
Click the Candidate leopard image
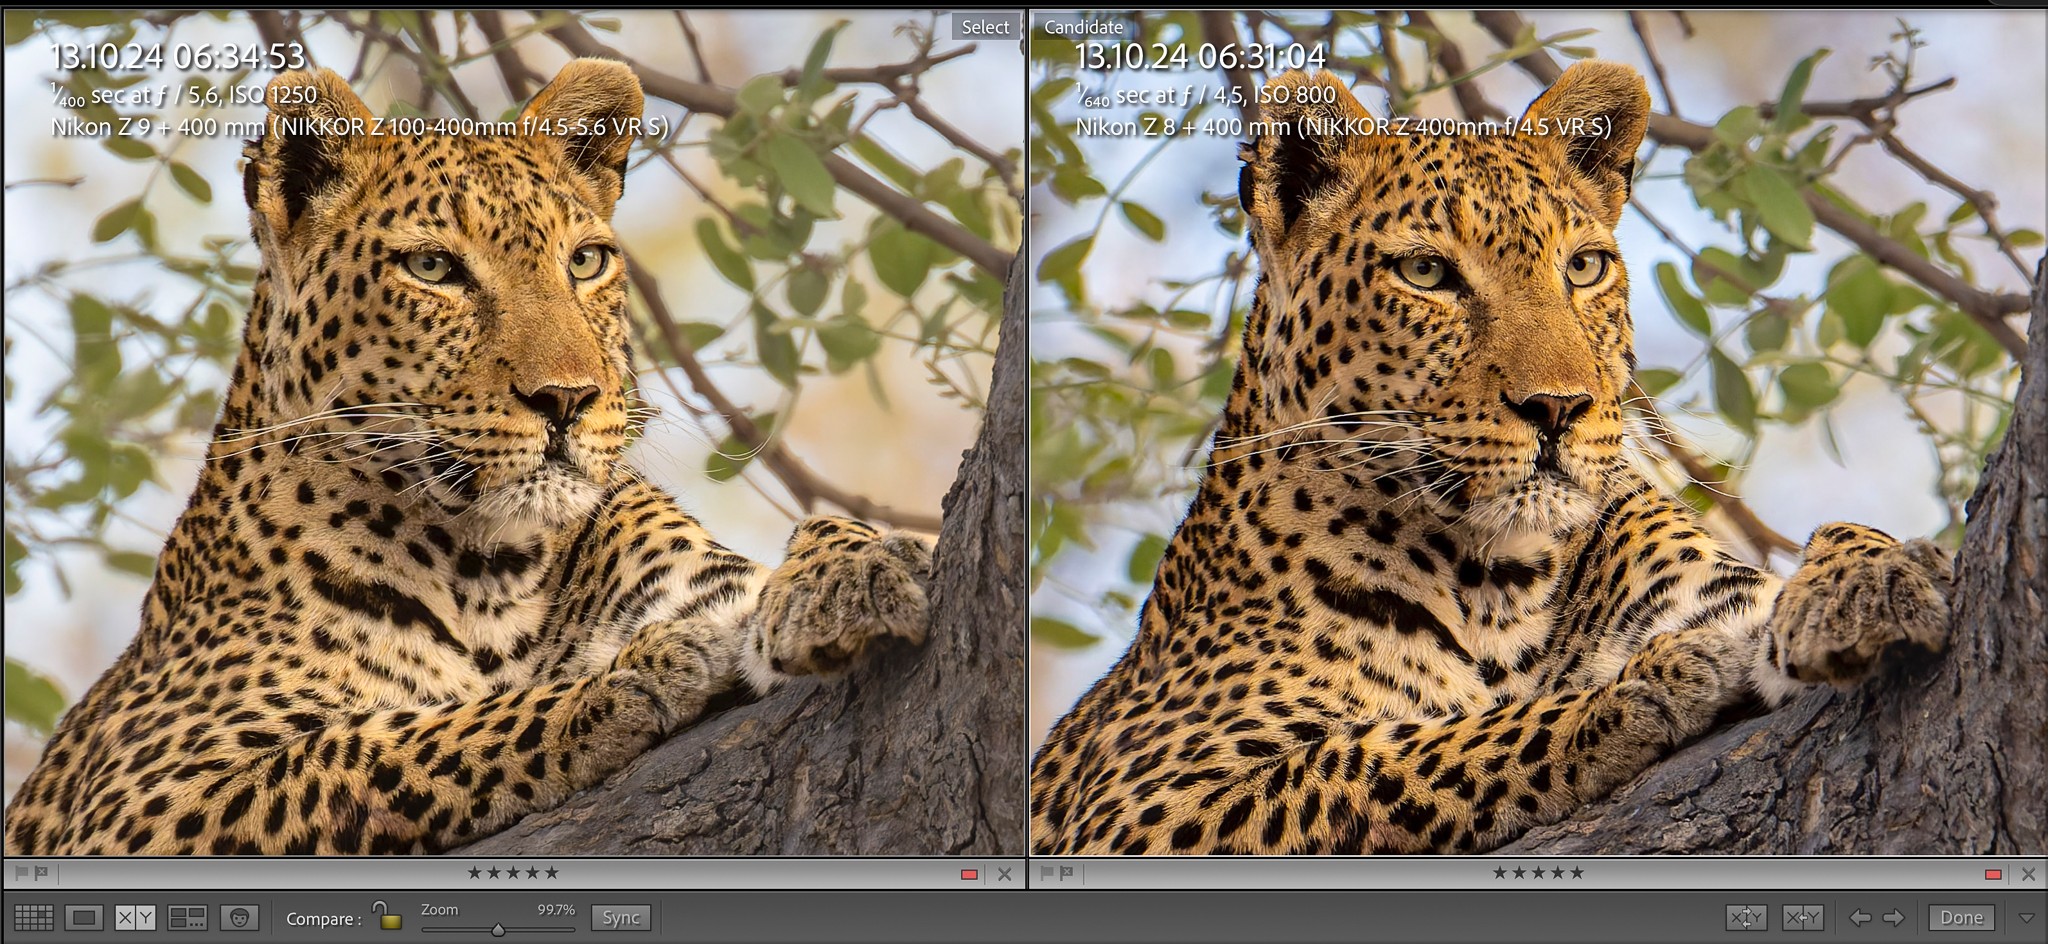[x=1538, y=434]
